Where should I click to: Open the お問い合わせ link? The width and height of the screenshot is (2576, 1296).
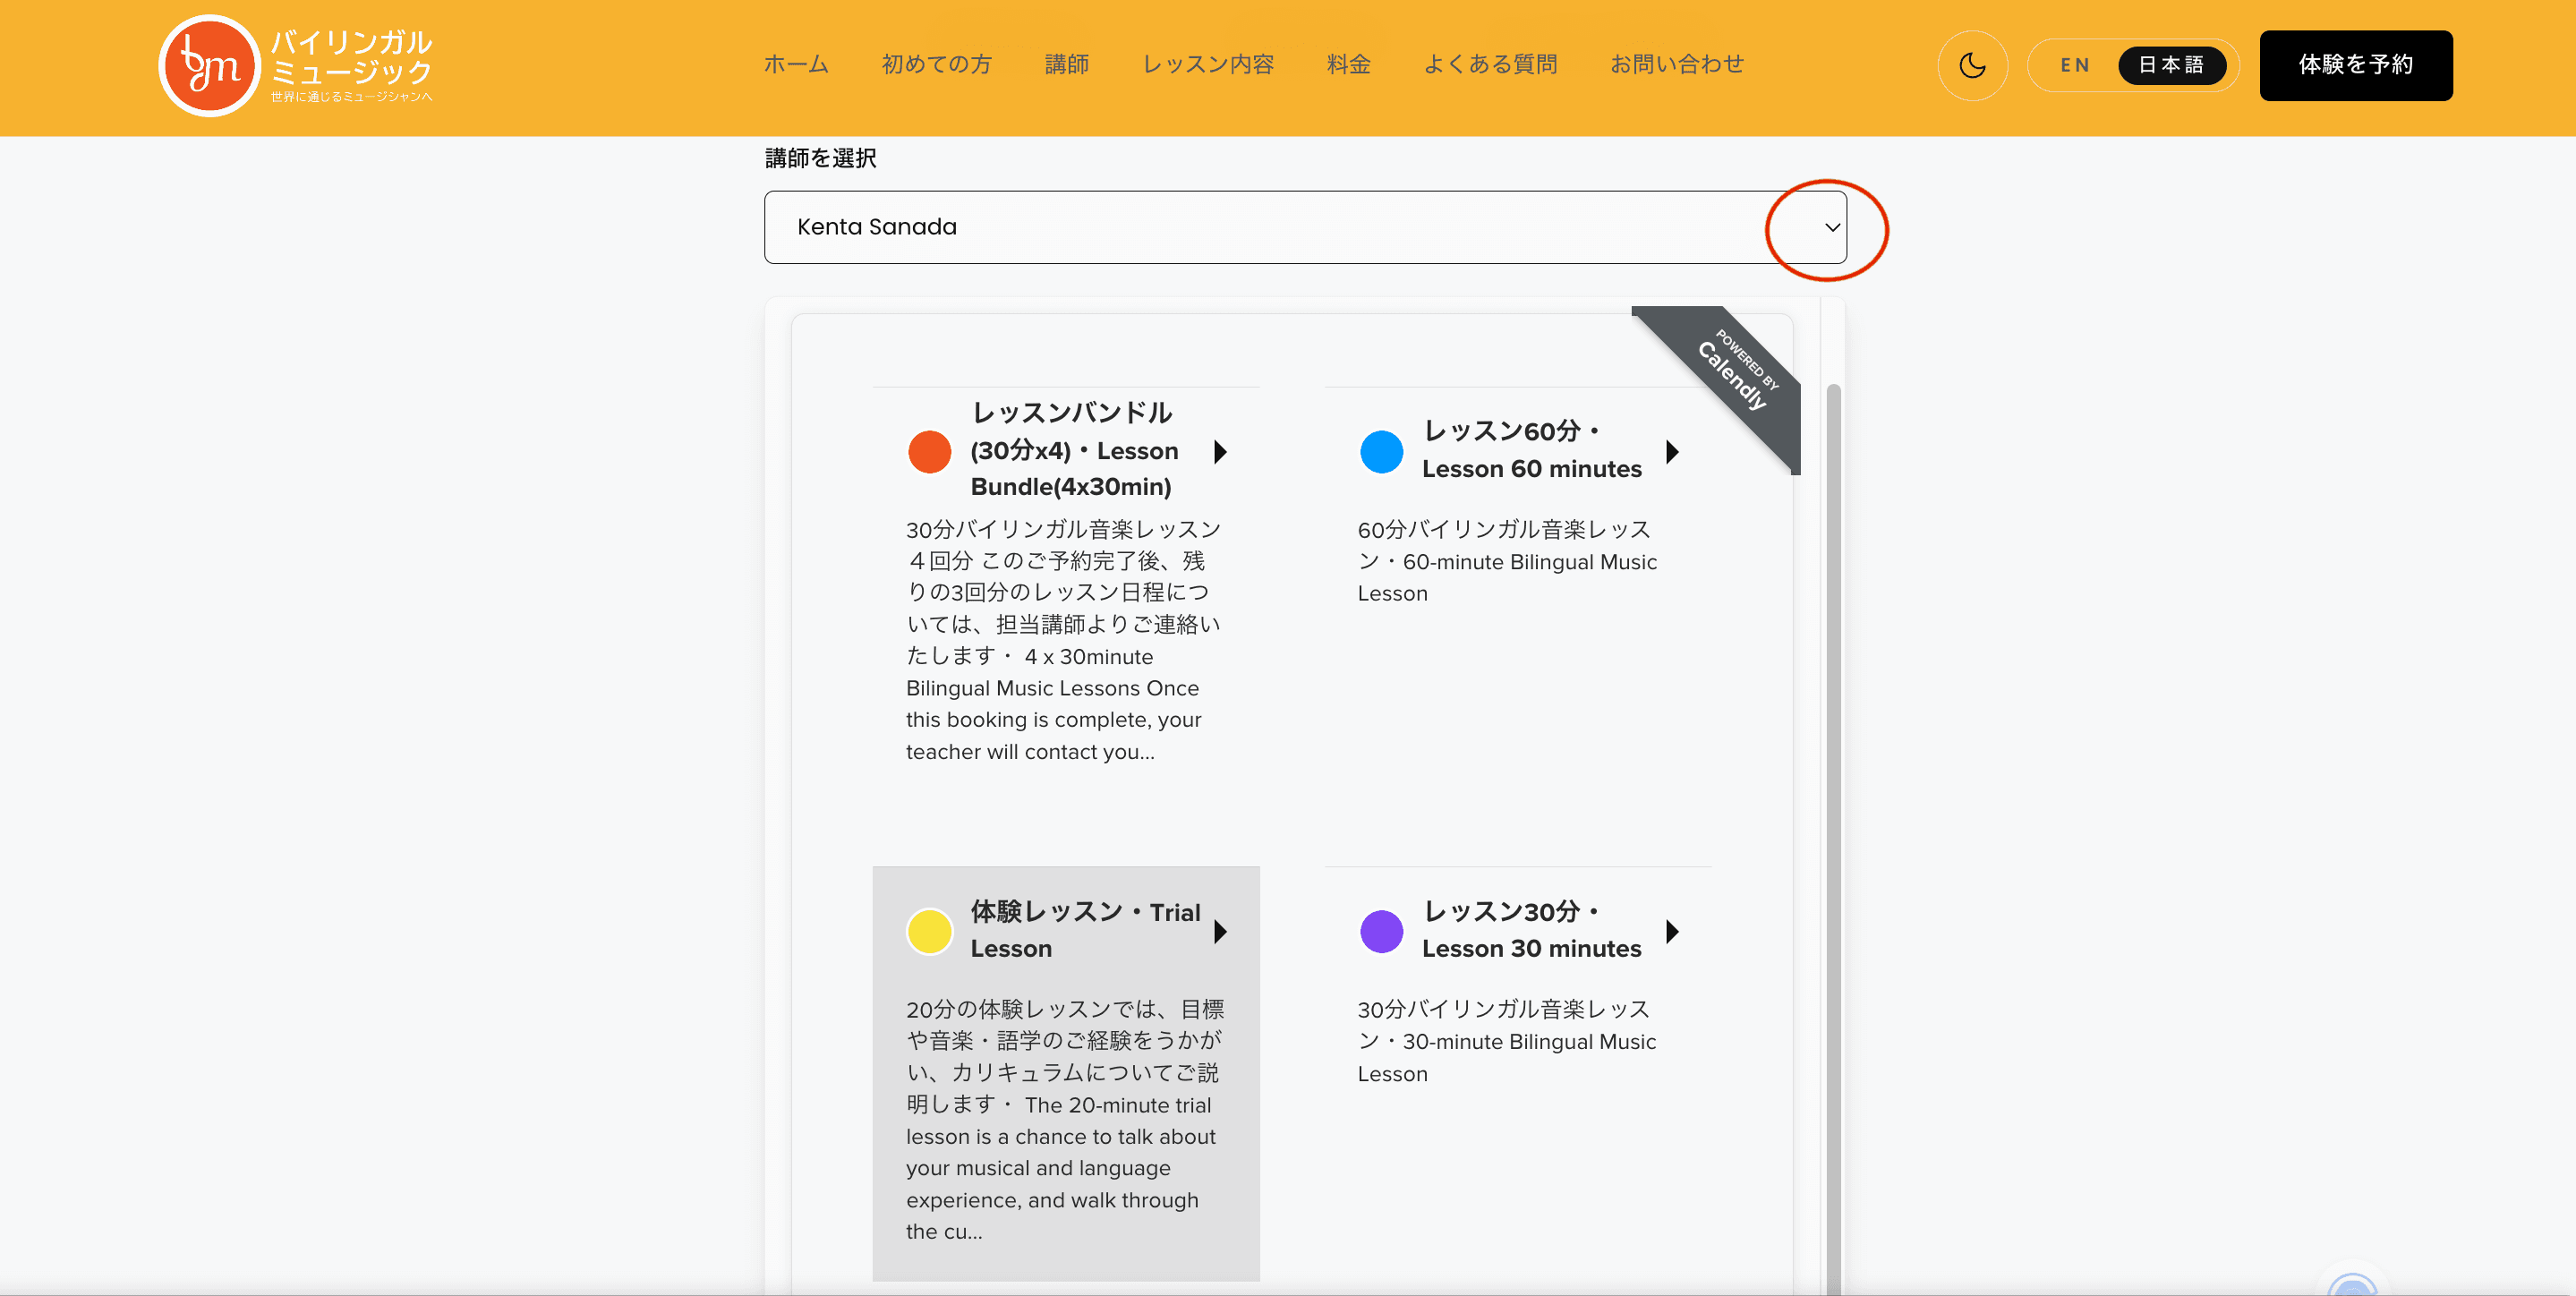click(1676, 65)
